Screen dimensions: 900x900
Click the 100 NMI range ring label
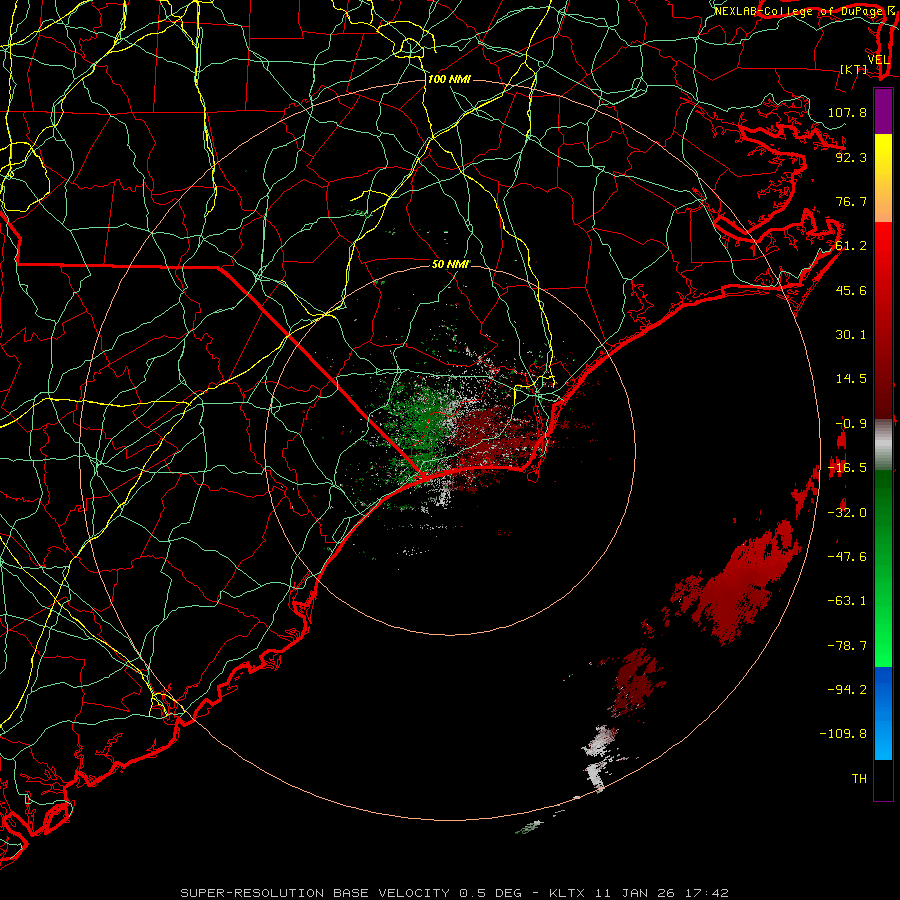[x=449, y=79]
